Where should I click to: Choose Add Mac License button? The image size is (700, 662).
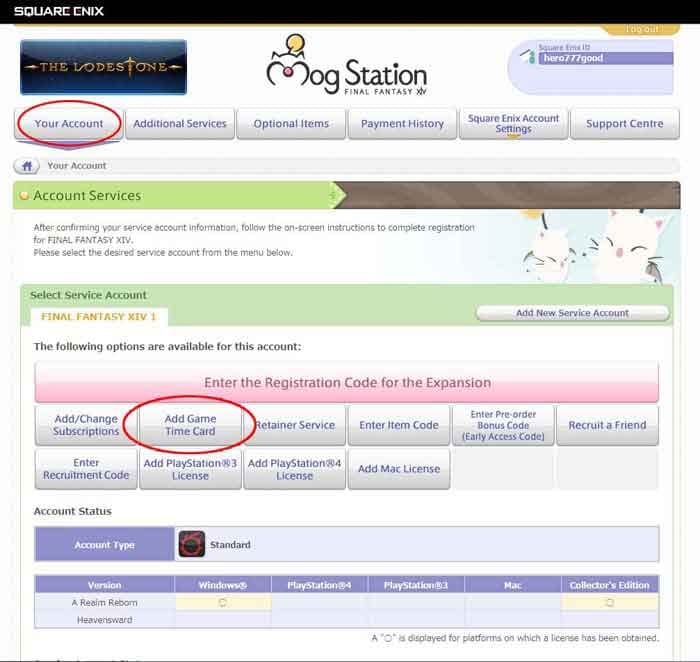click(x=399, y=469)
